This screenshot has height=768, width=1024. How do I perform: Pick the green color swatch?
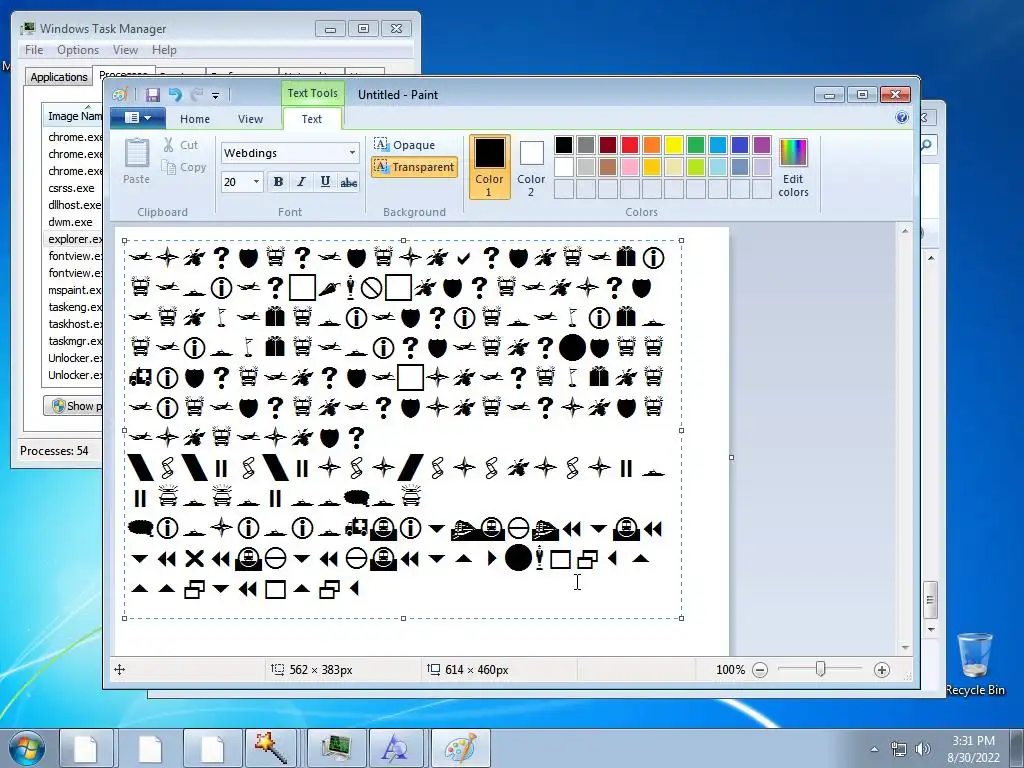coord(696,145)
